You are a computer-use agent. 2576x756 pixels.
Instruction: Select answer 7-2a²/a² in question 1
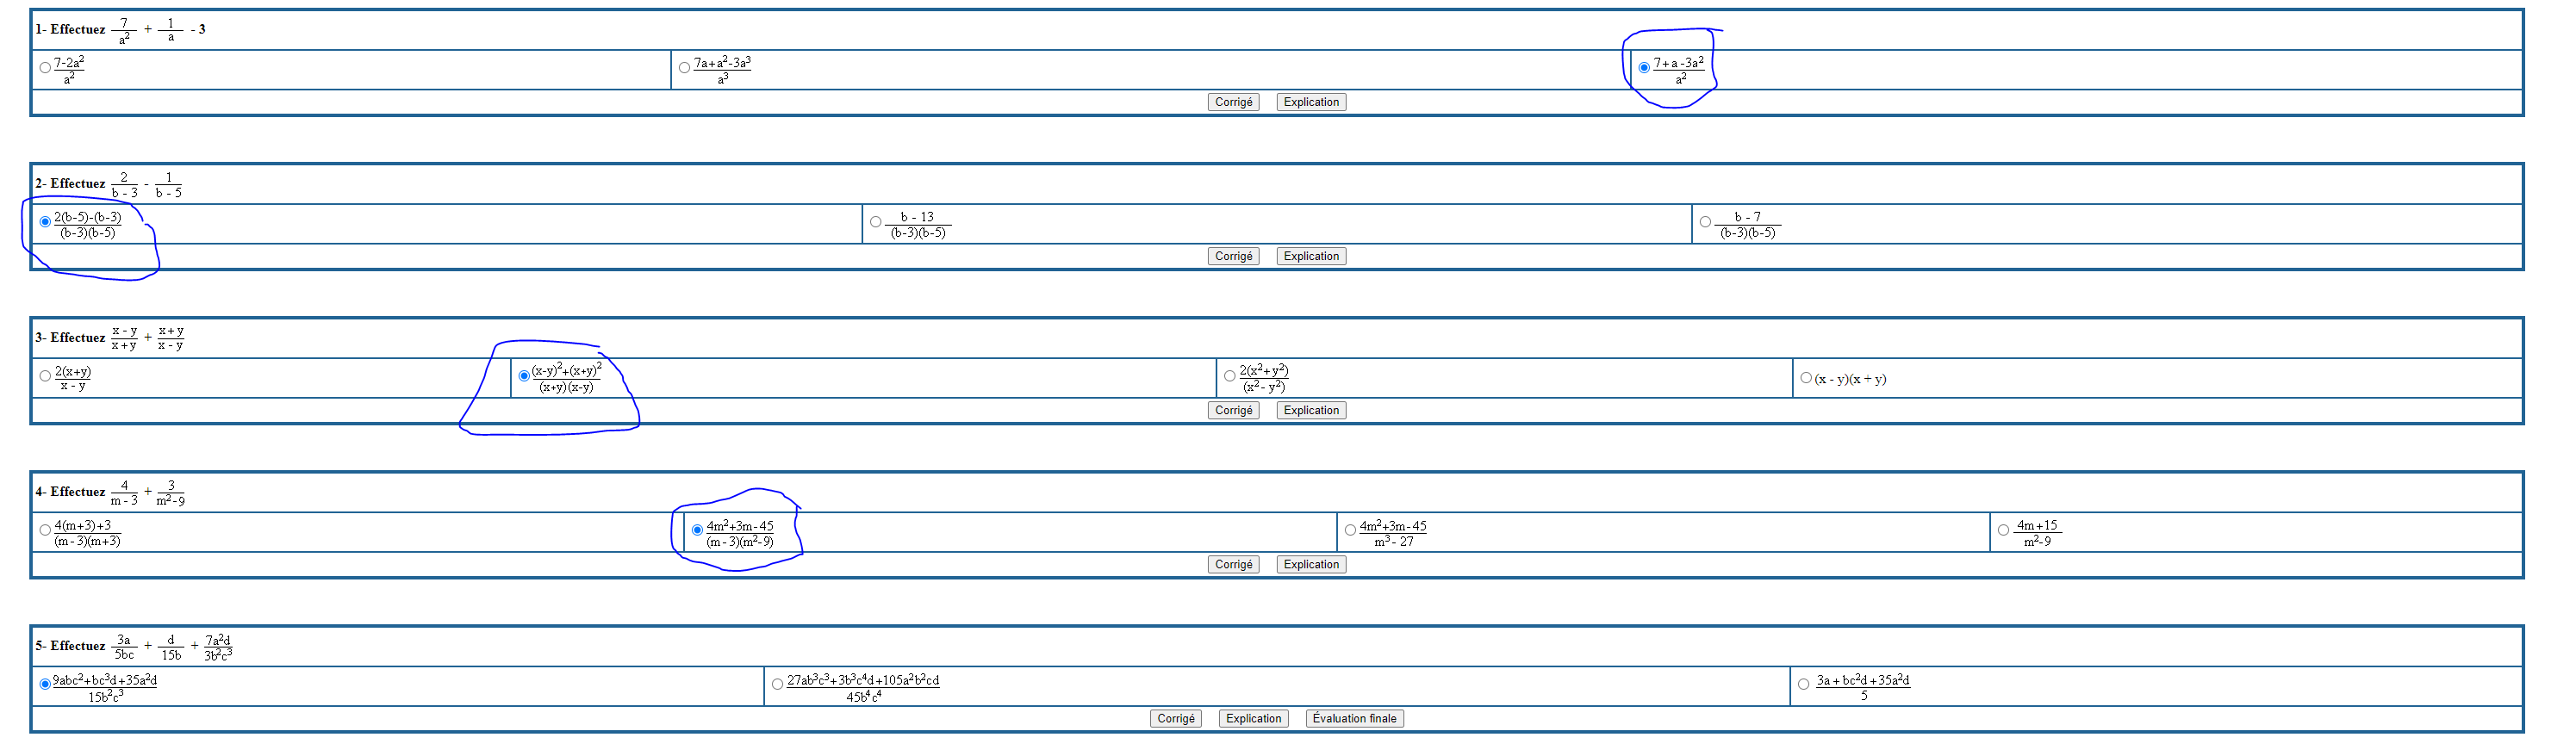(45, 68)
